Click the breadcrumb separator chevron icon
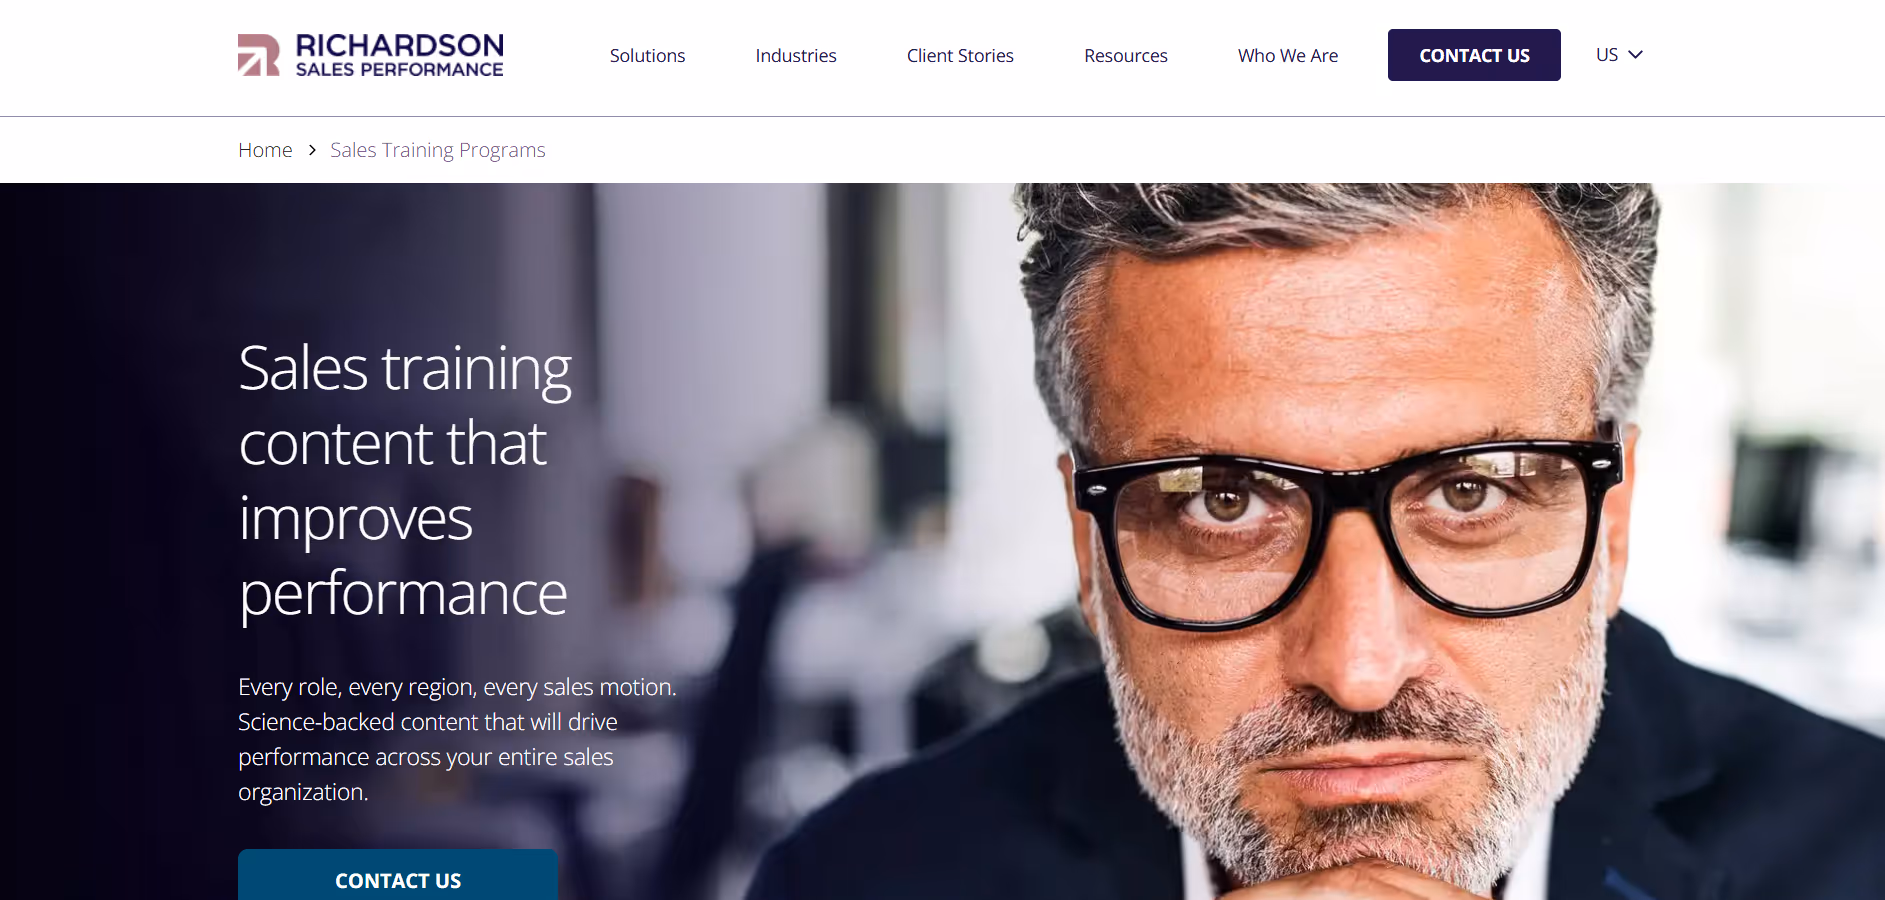 coord(312,150)
